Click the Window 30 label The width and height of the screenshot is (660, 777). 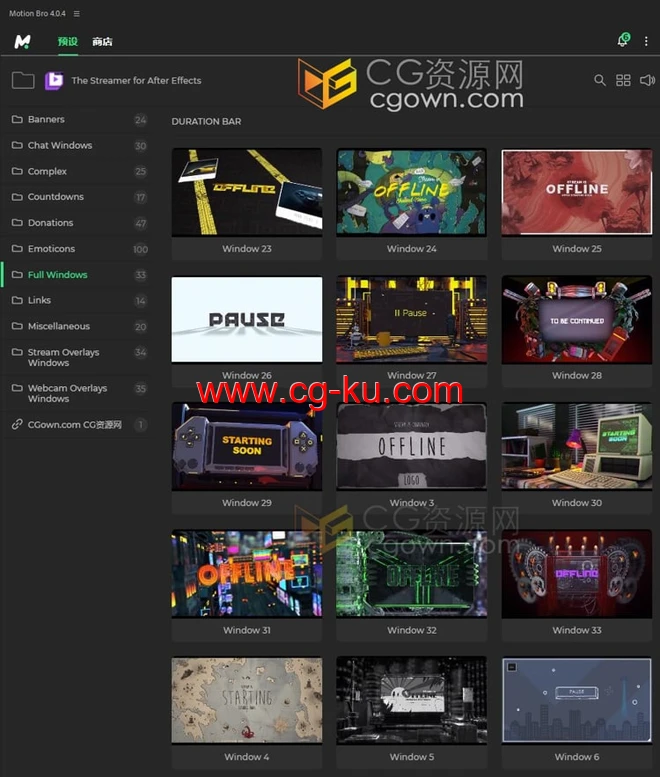577,503
